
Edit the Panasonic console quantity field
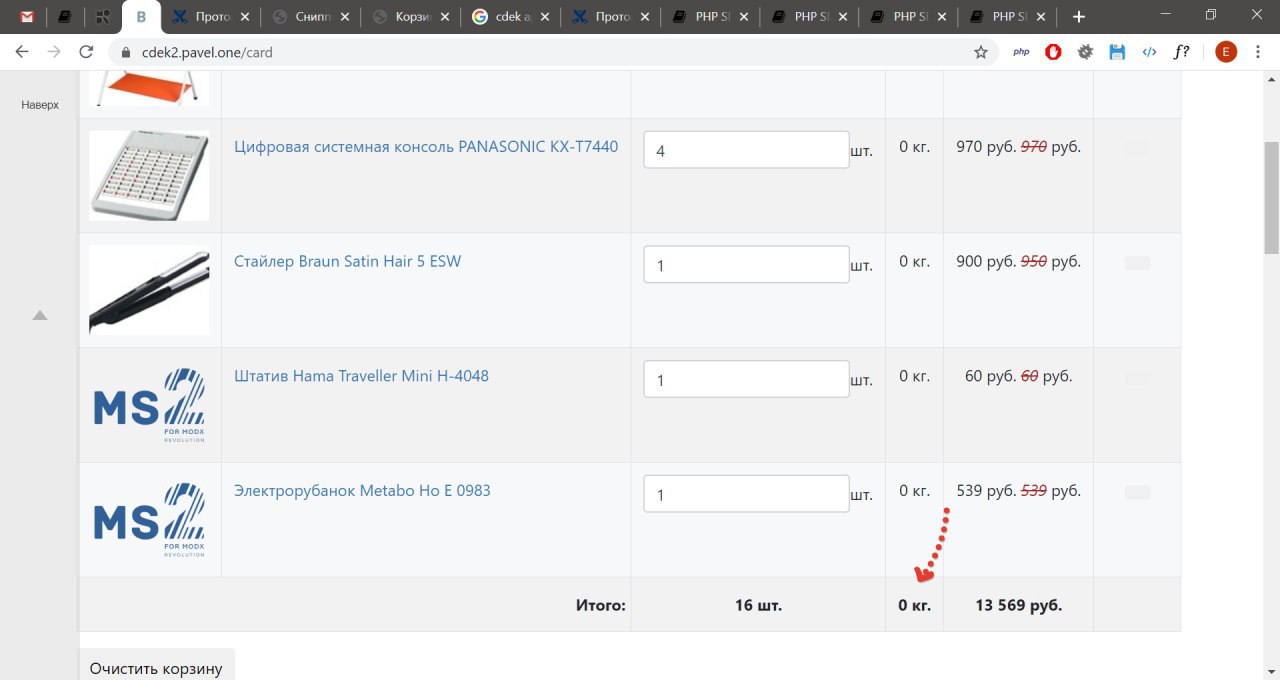[x=746, y=150]
